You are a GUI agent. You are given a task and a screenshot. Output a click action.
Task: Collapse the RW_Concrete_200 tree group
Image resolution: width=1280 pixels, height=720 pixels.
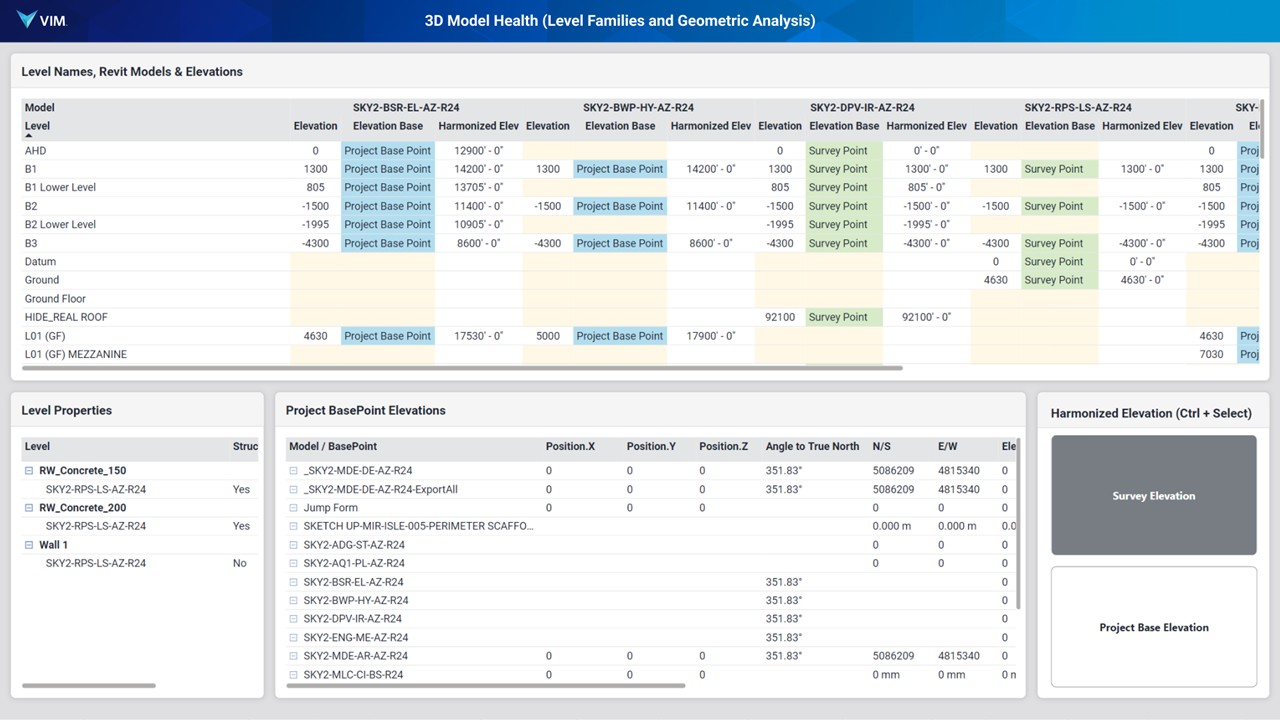tap(30, 508)
